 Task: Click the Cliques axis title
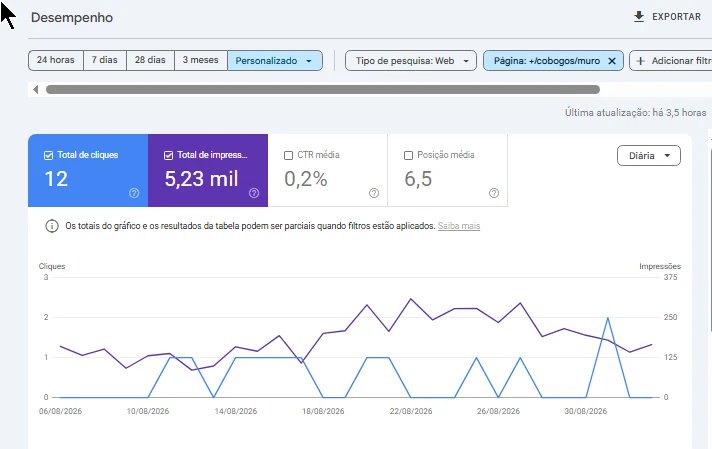(52, 266)
